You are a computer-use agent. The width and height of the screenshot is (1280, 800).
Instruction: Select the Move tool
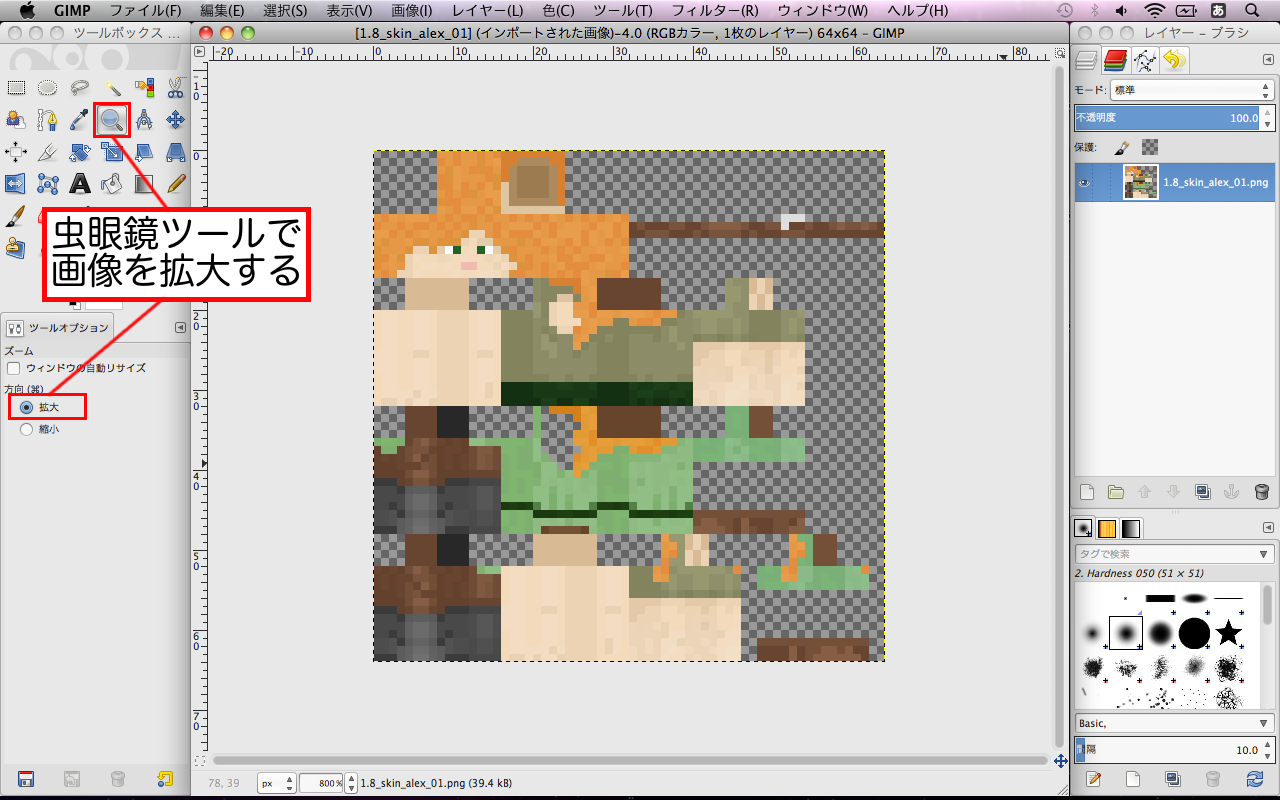[x=176, y=120]
